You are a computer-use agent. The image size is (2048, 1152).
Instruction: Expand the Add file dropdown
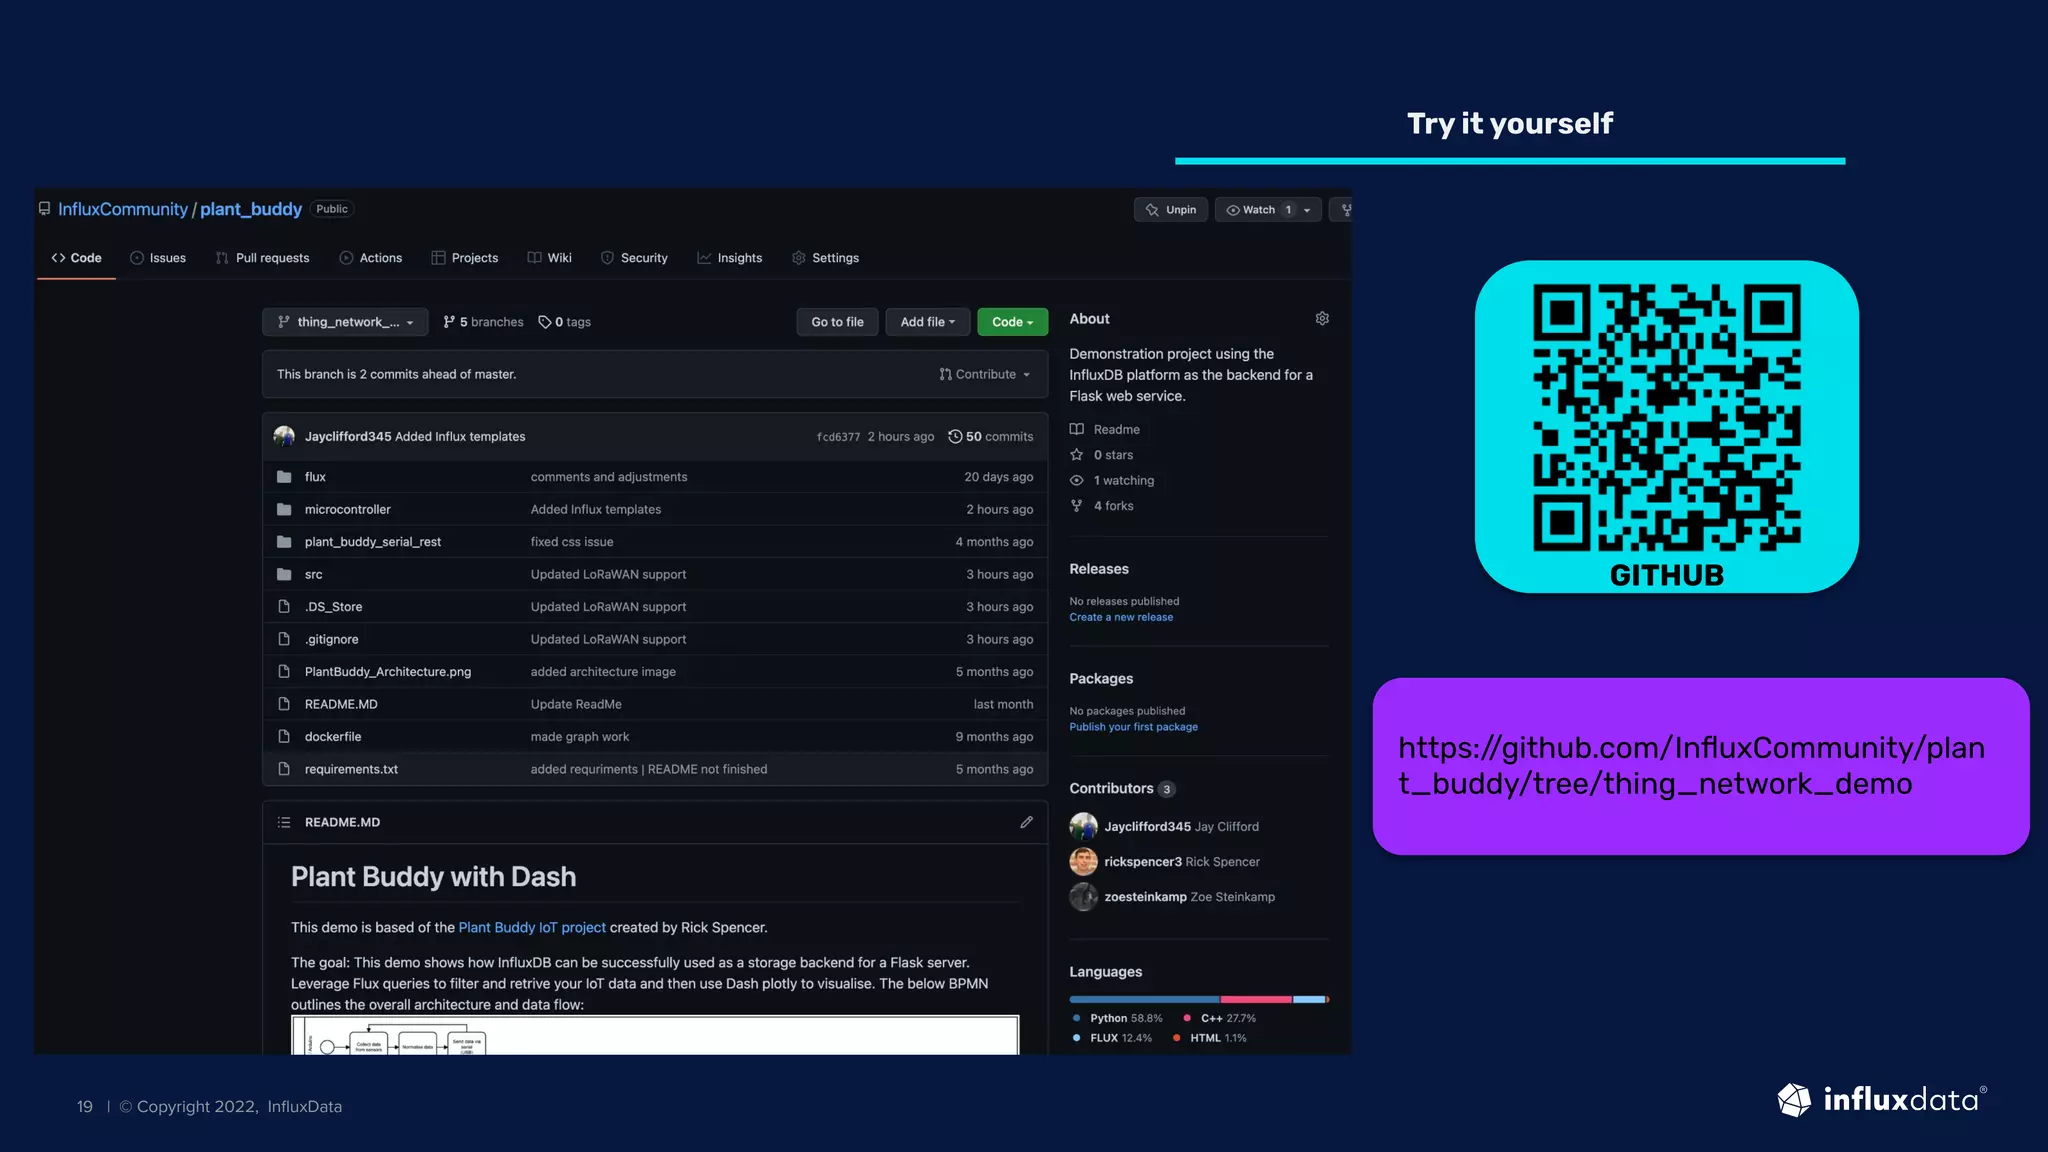[928, 322]
